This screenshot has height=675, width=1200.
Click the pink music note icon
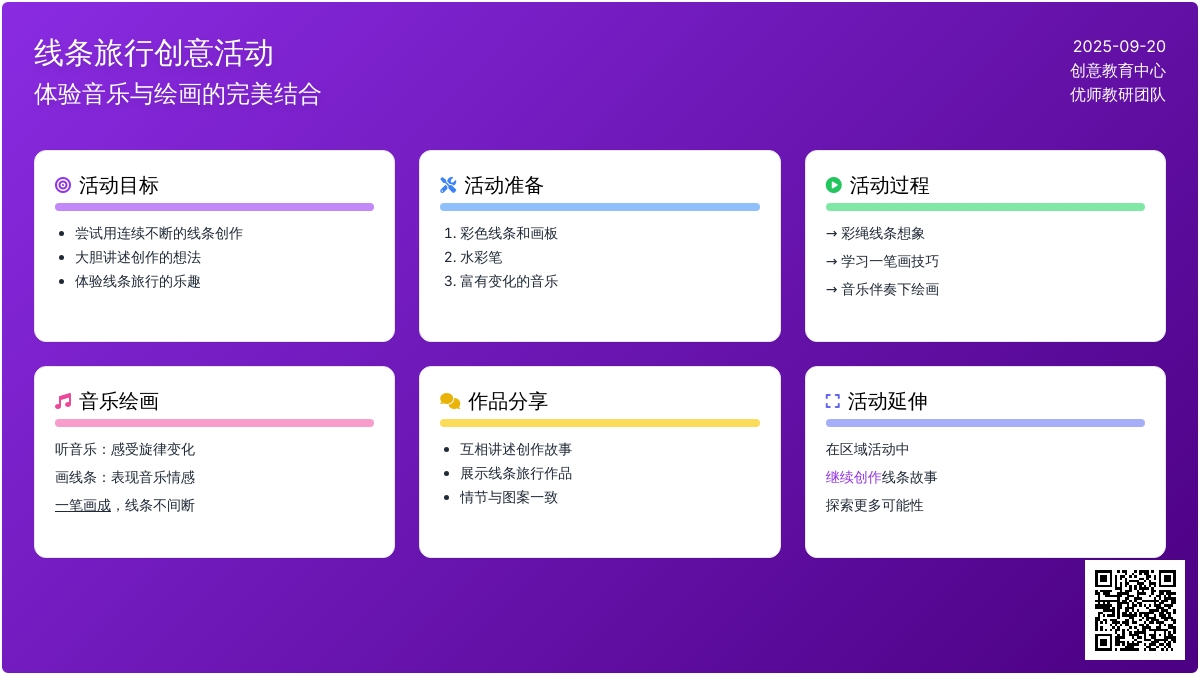[x=63, y=401]
